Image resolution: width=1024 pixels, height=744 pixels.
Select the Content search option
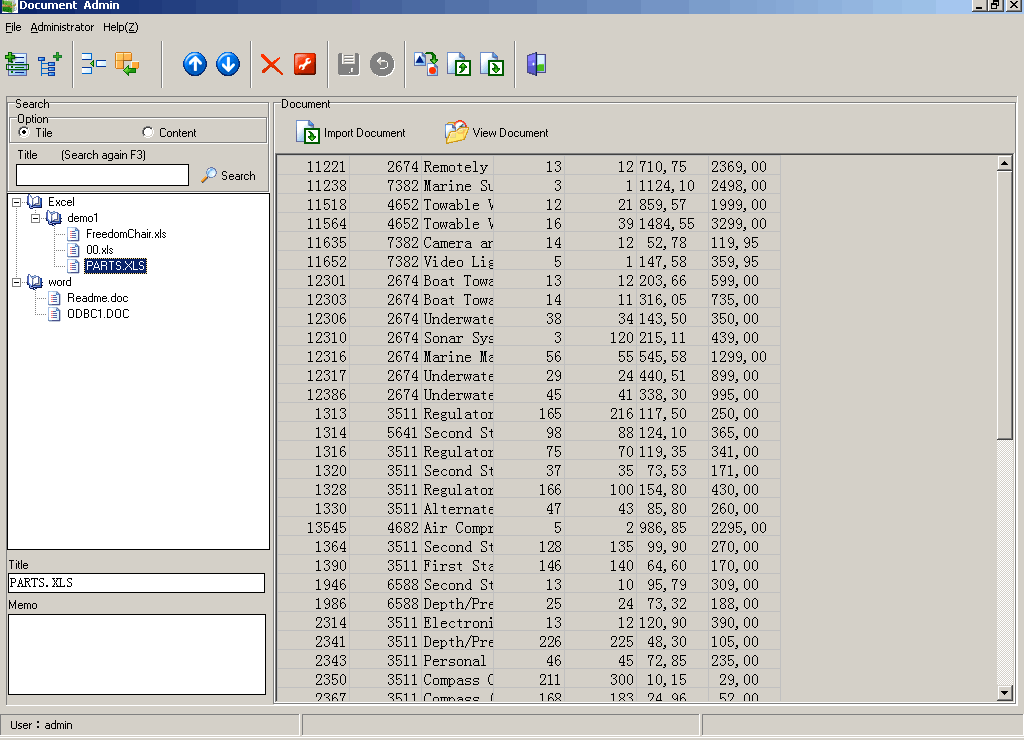(x=148, y=132)
